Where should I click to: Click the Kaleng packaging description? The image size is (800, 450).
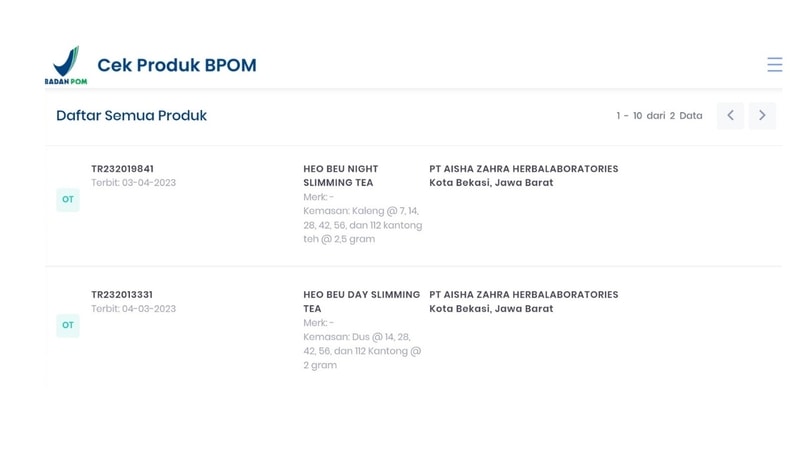(362, 225)
